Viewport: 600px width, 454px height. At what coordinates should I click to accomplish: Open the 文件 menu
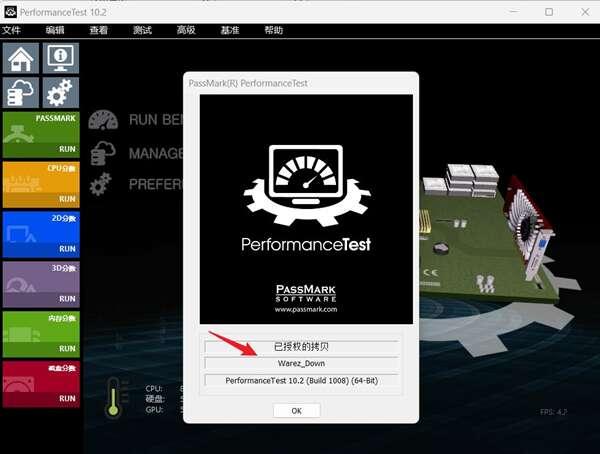[x=11, y=30]
